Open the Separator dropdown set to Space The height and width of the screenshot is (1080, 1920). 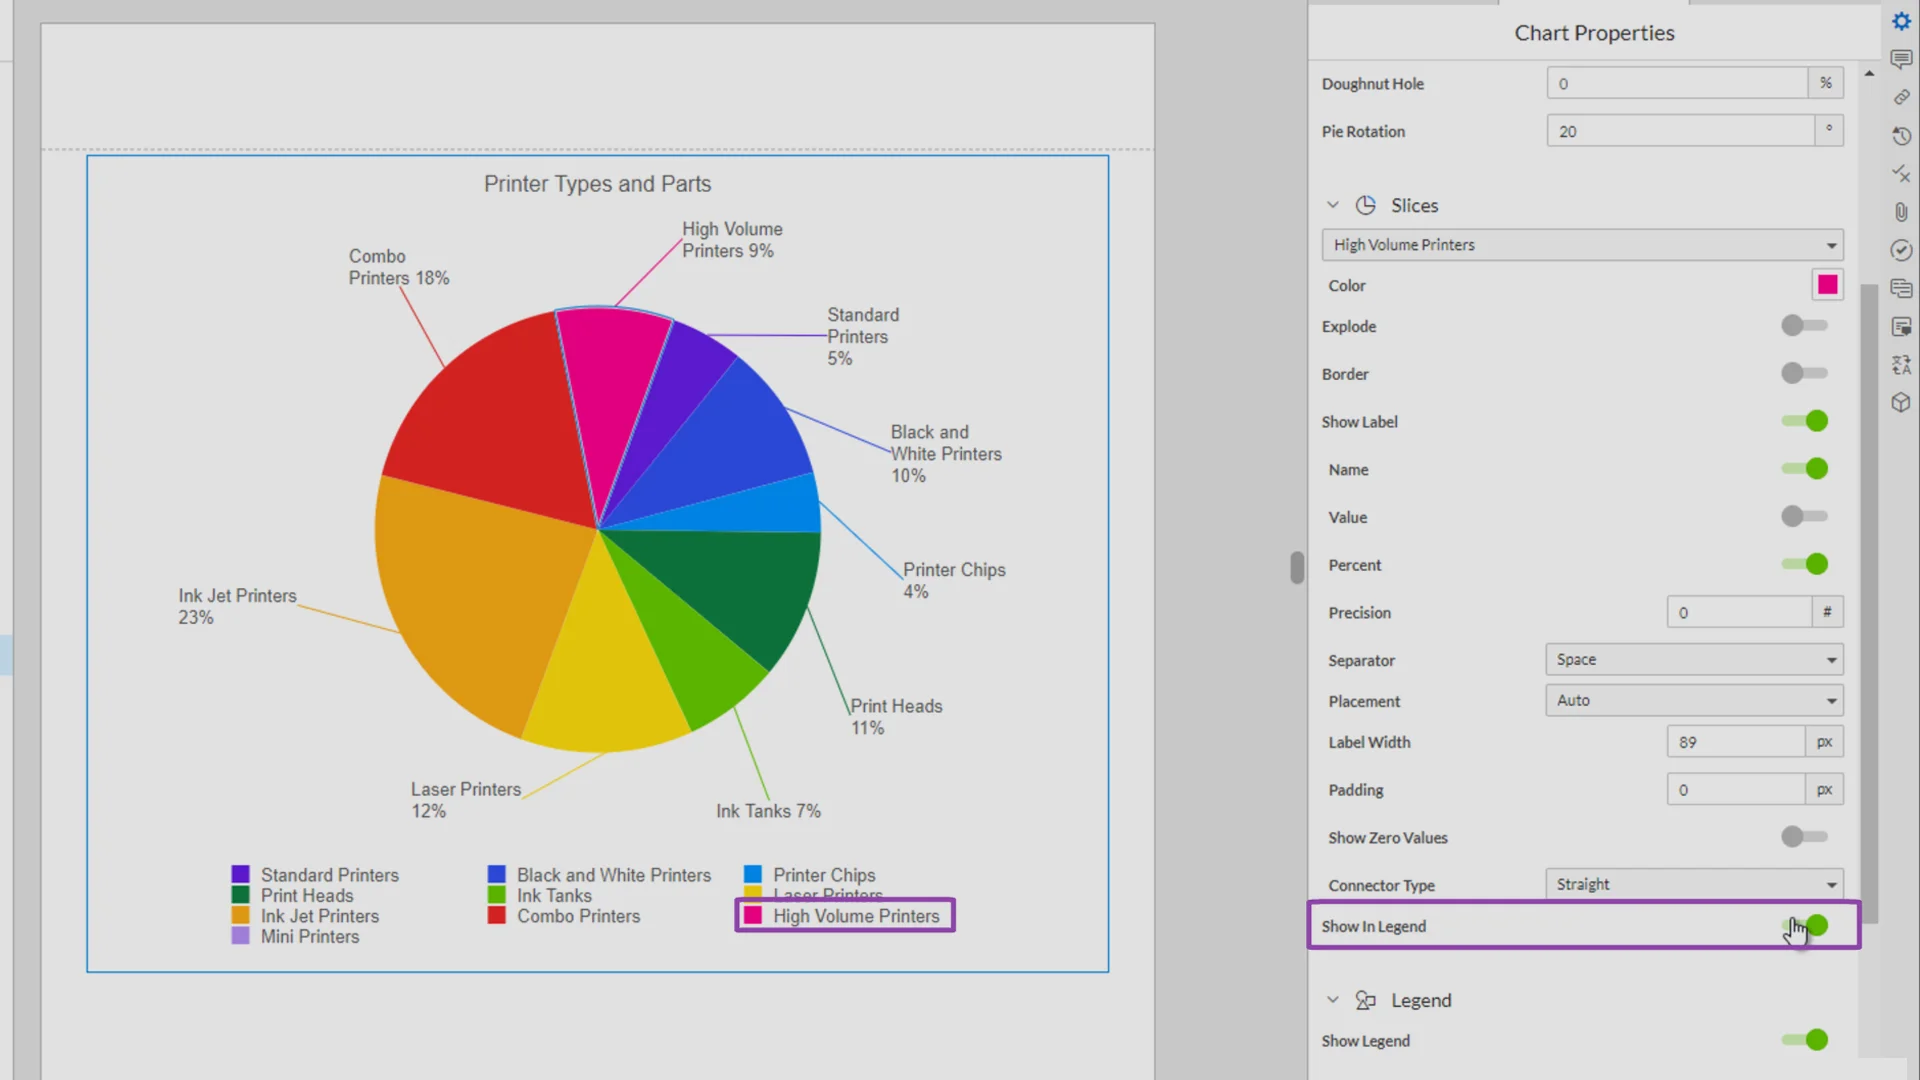(x=1693, y=660)
